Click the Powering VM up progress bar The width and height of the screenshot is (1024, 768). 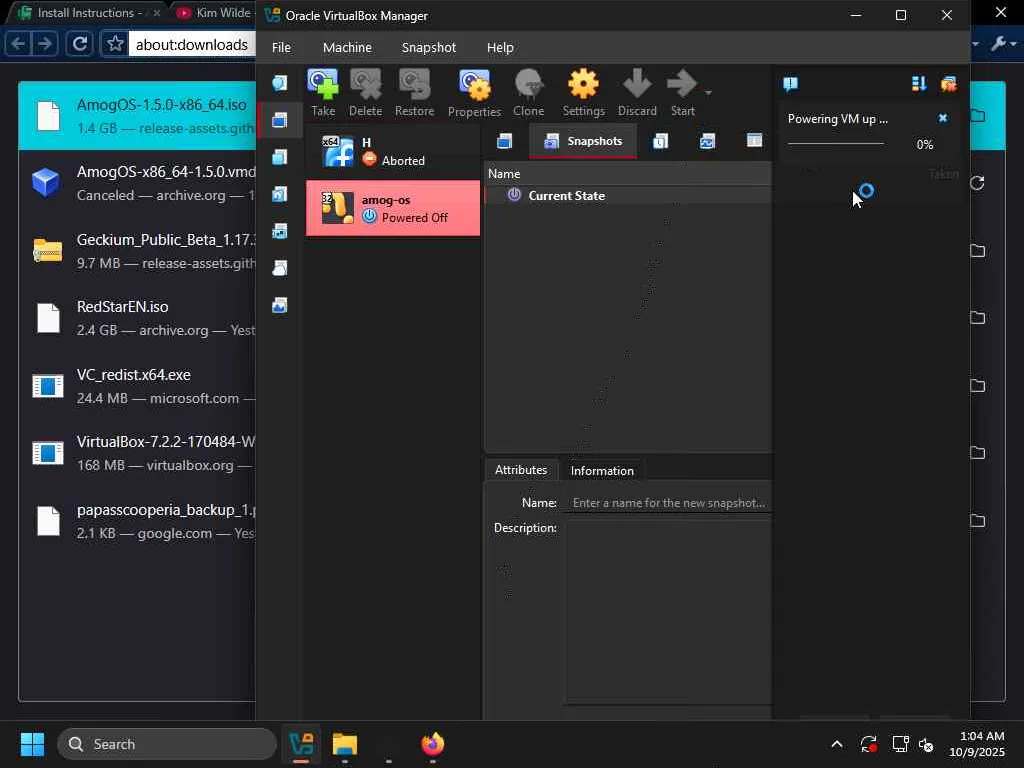(x=836, y=144)
